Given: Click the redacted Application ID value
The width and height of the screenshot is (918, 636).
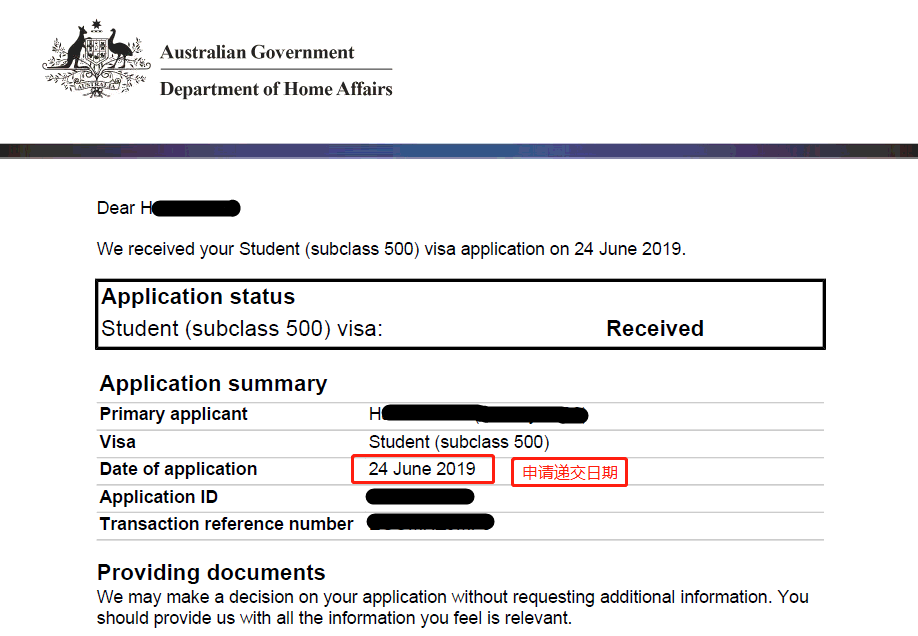Looking at the screenshot, I should click(420, 497).
